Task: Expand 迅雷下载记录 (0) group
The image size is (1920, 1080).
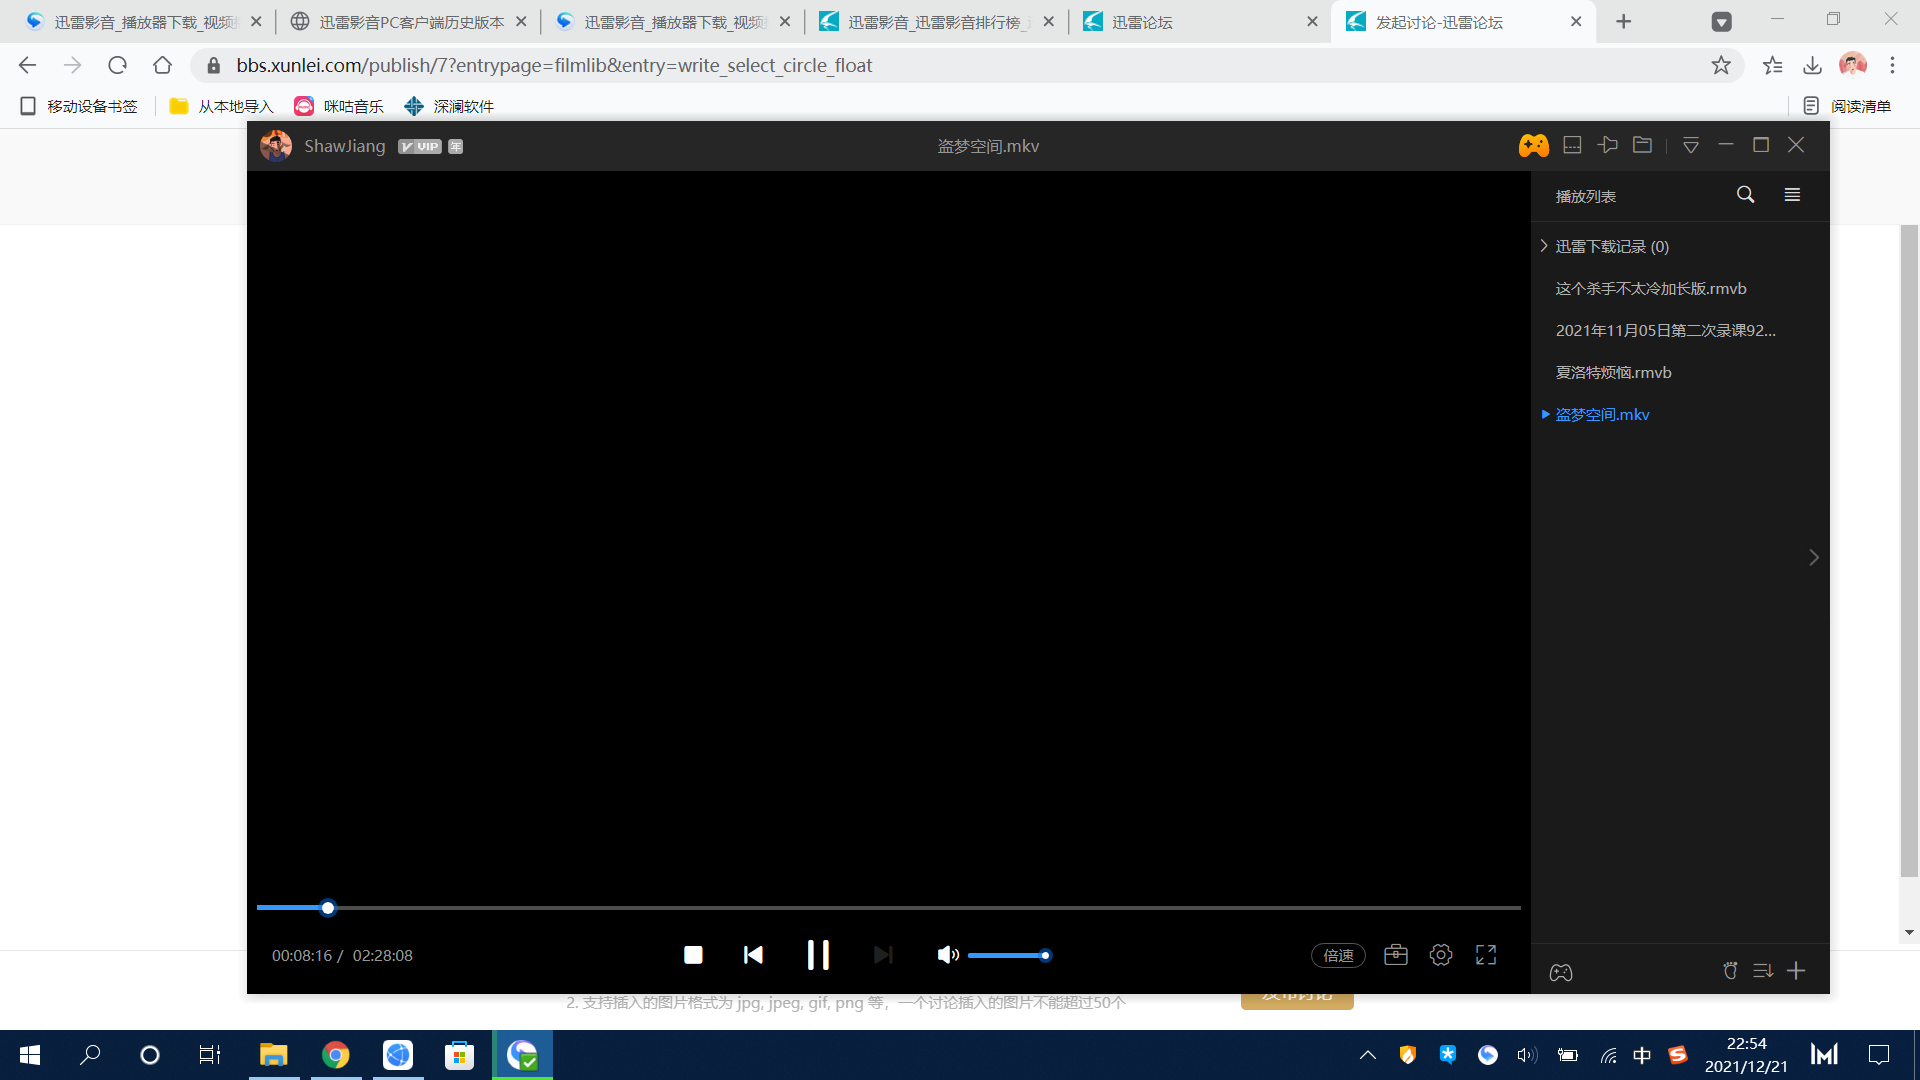Action: 1610,247
